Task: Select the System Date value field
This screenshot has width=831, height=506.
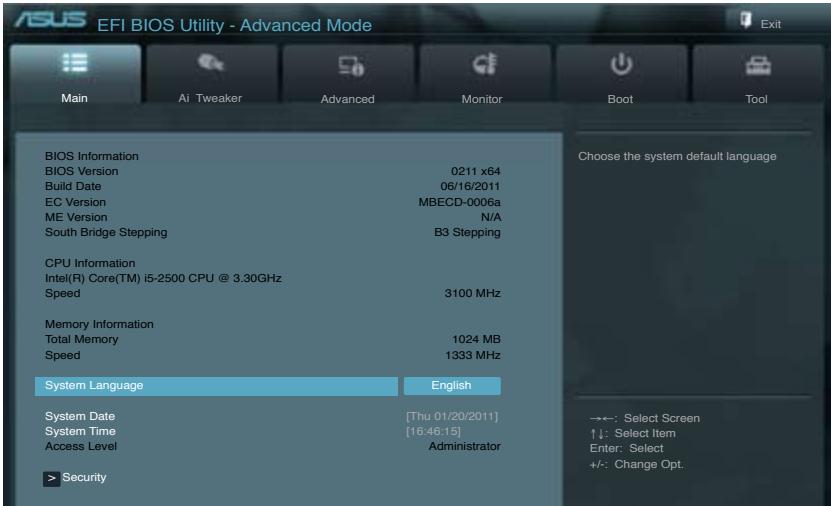Action: [x=452, y=416]
